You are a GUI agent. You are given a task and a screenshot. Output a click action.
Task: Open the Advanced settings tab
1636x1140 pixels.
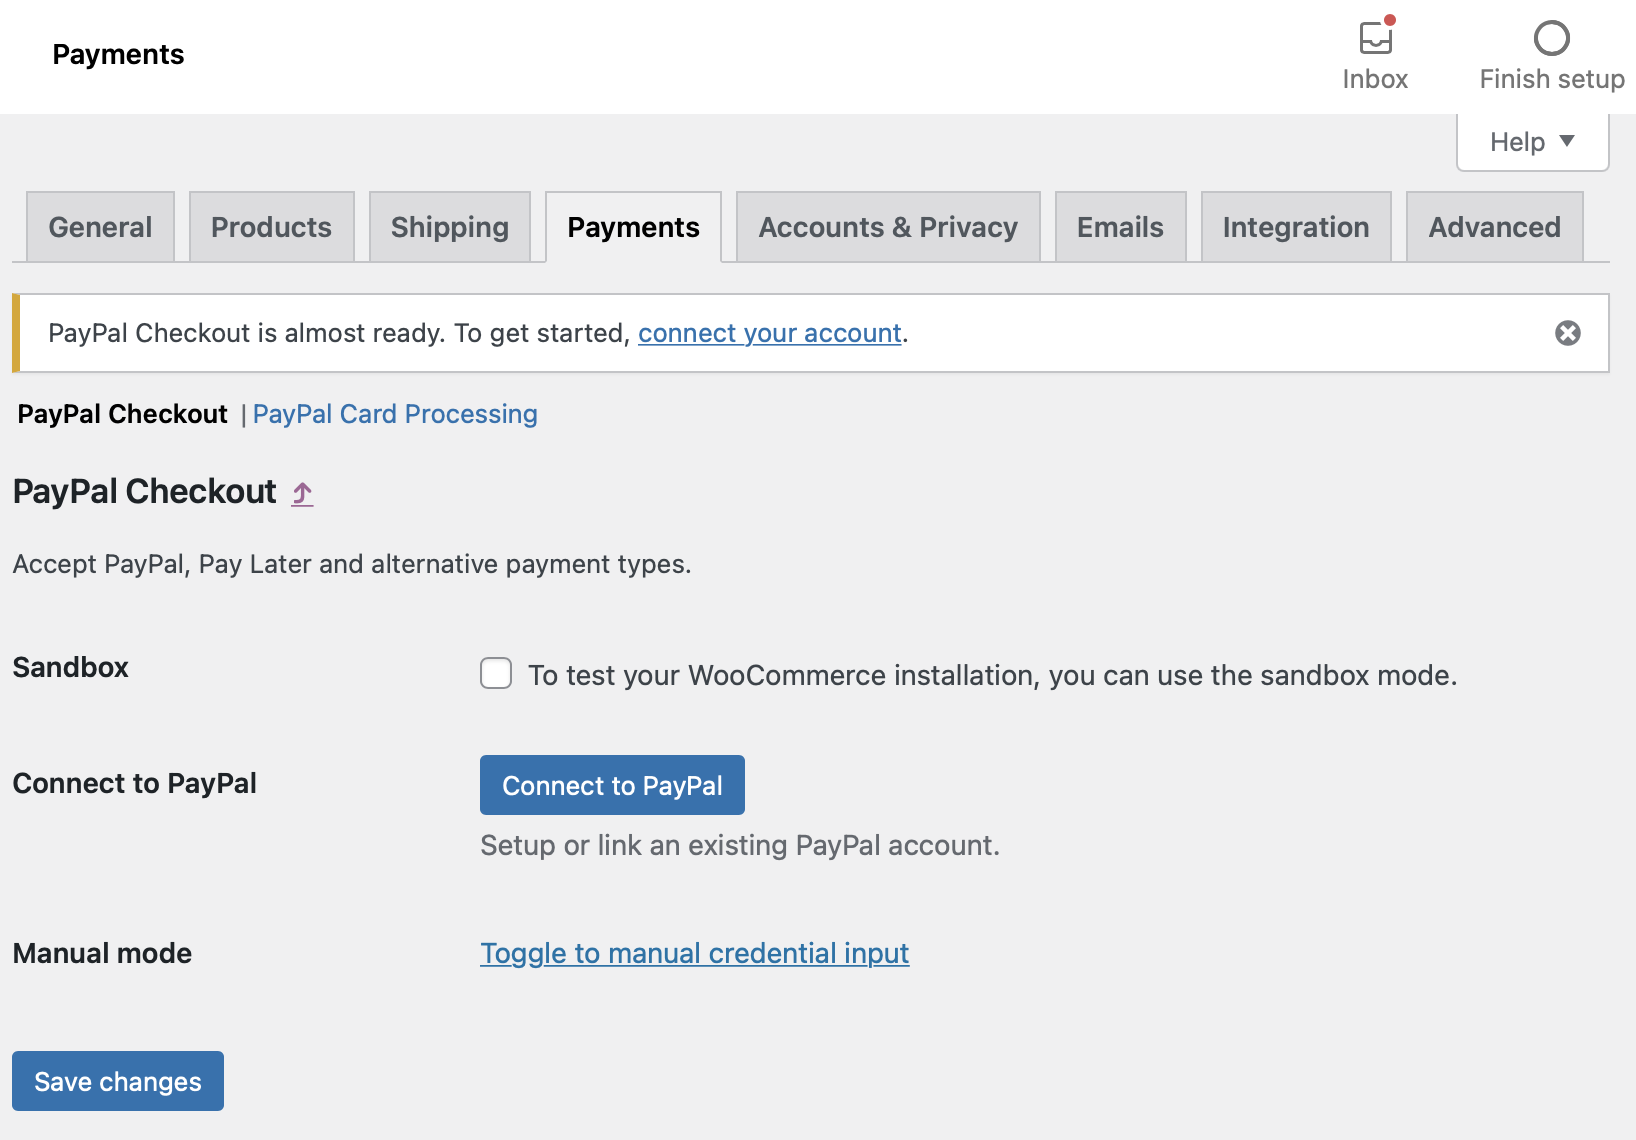coord(1494,227)
